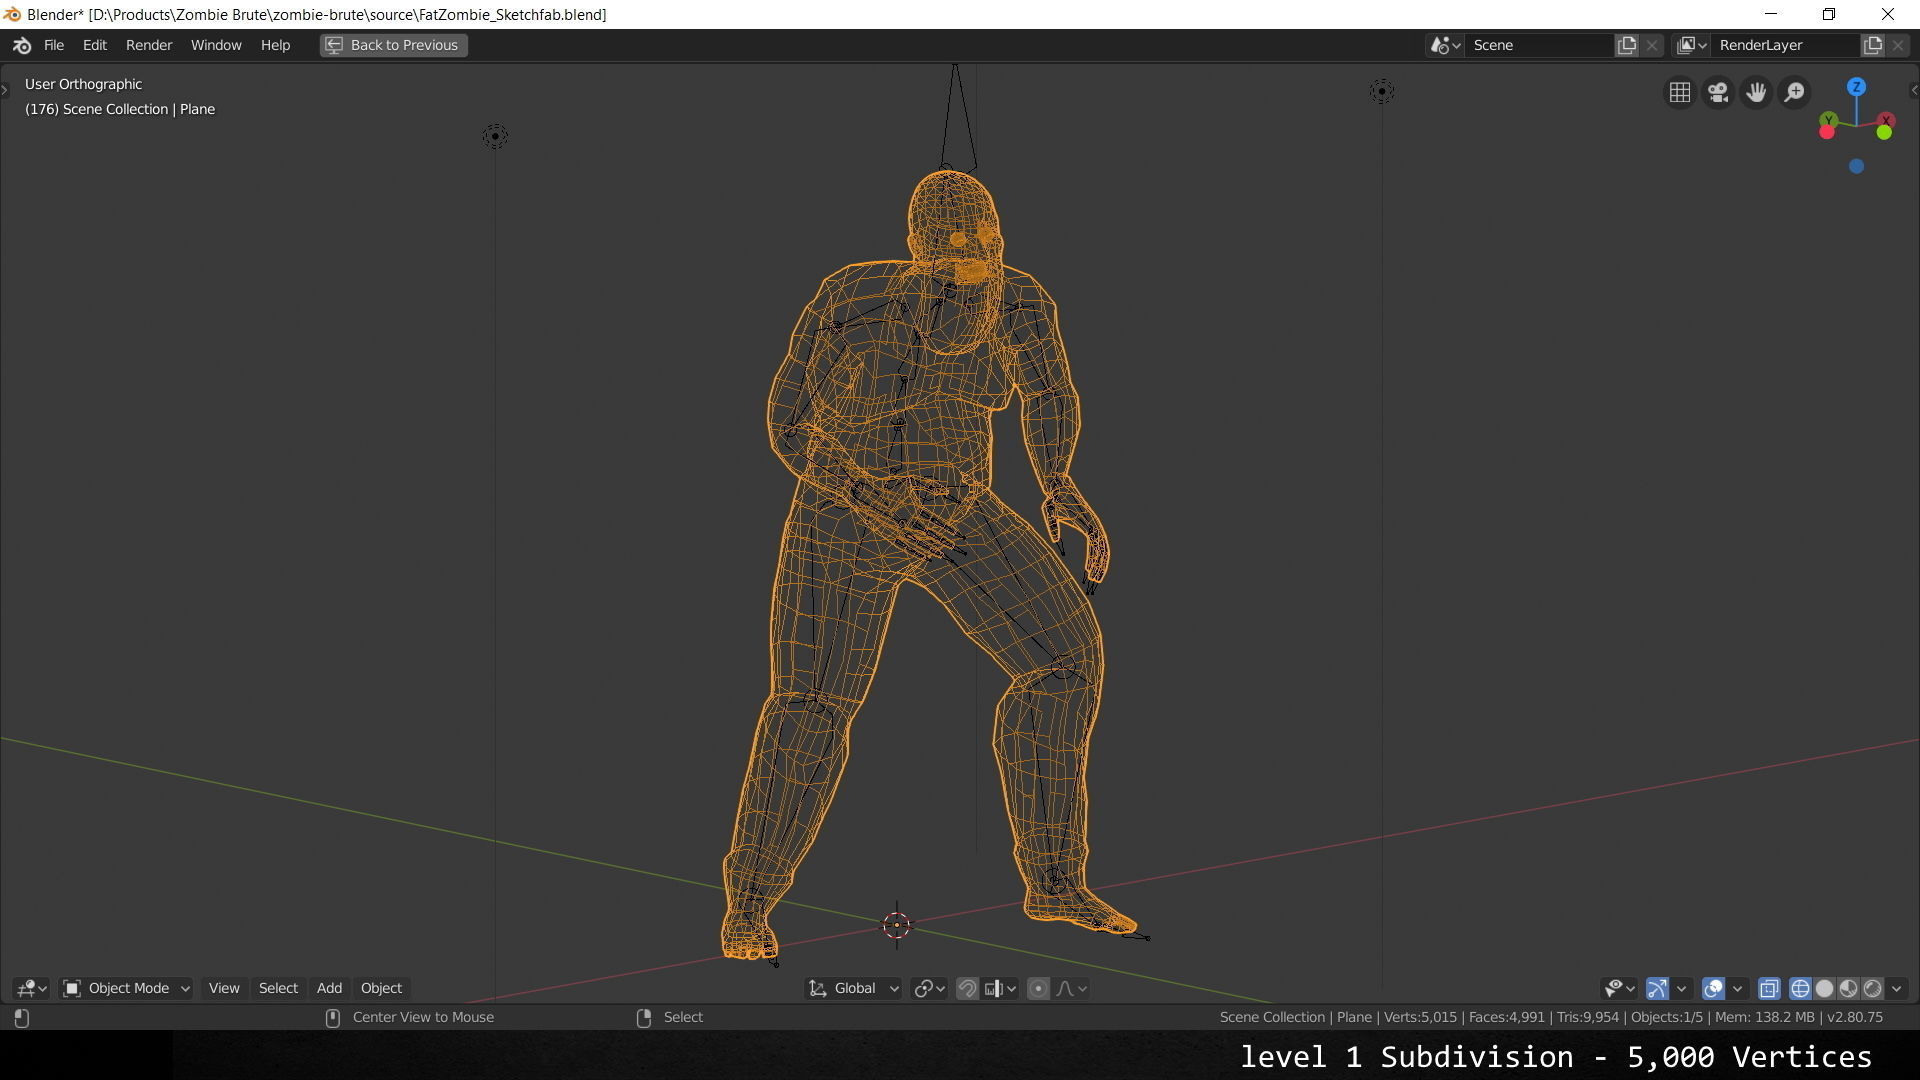Open the Window menu

pyautogui.click(x=216, y=45)
